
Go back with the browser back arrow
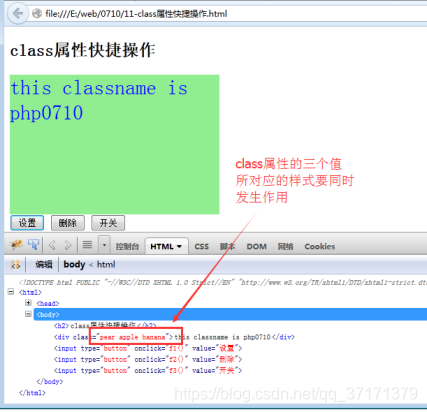tap(18, 14)
